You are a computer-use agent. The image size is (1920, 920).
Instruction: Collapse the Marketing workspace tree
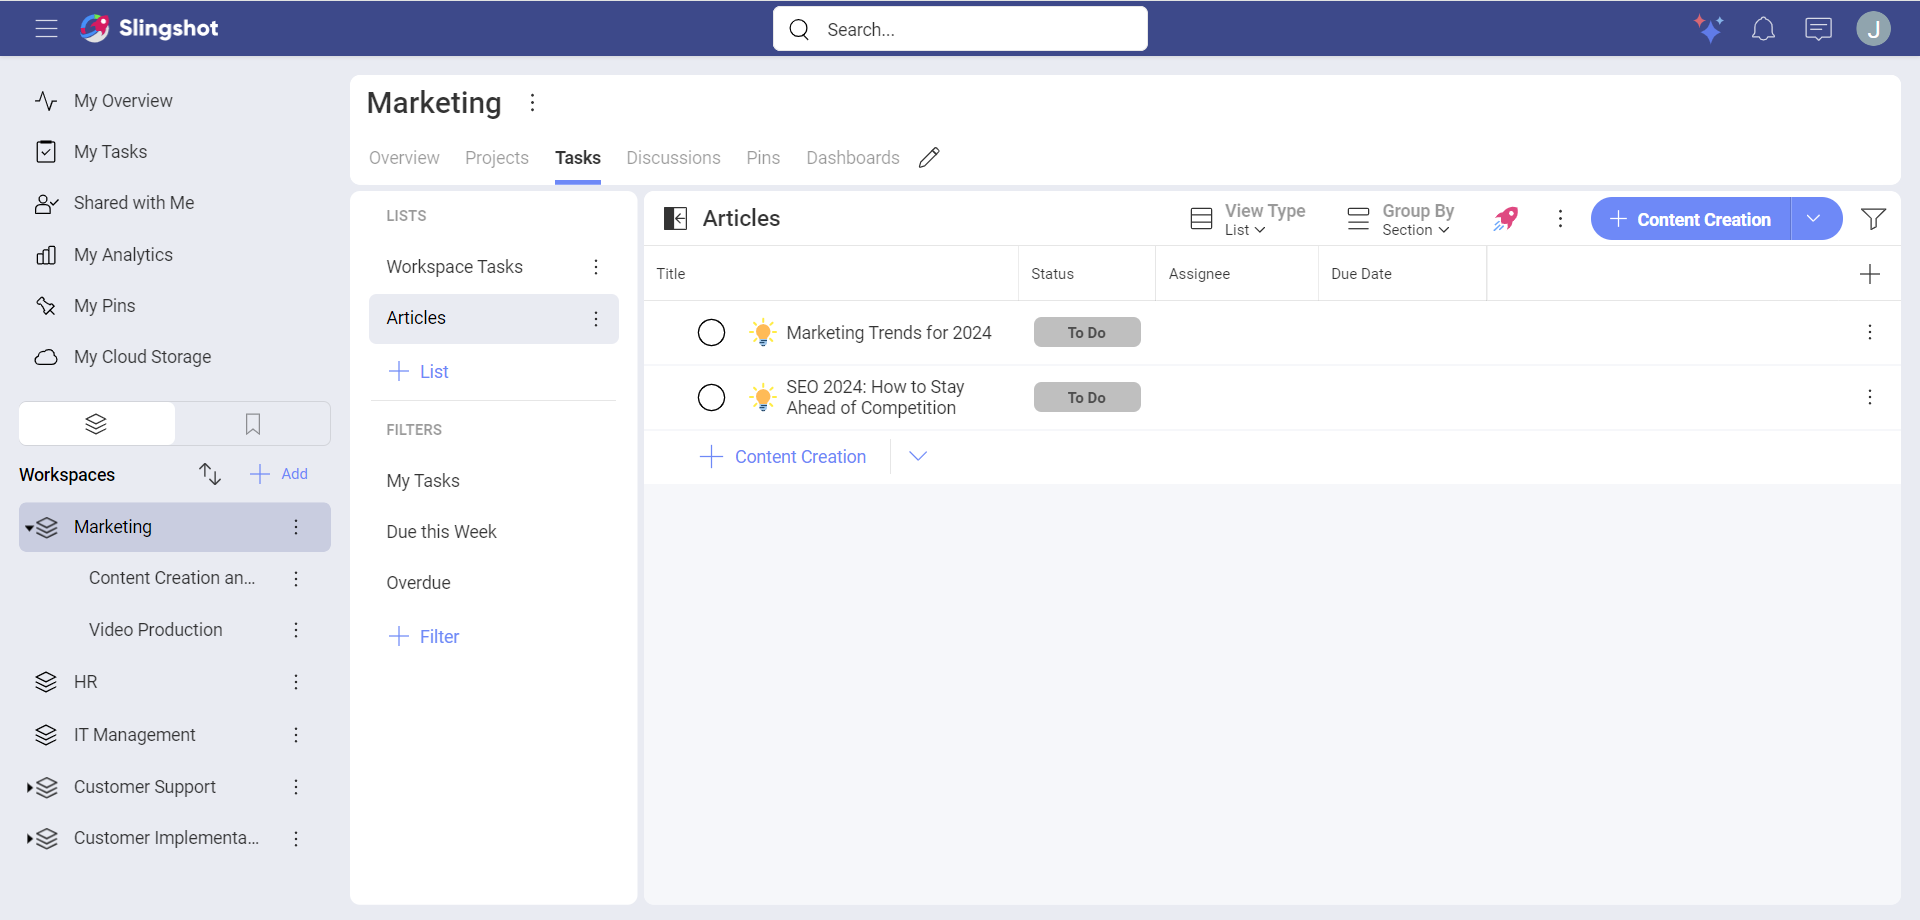point(30,528)
